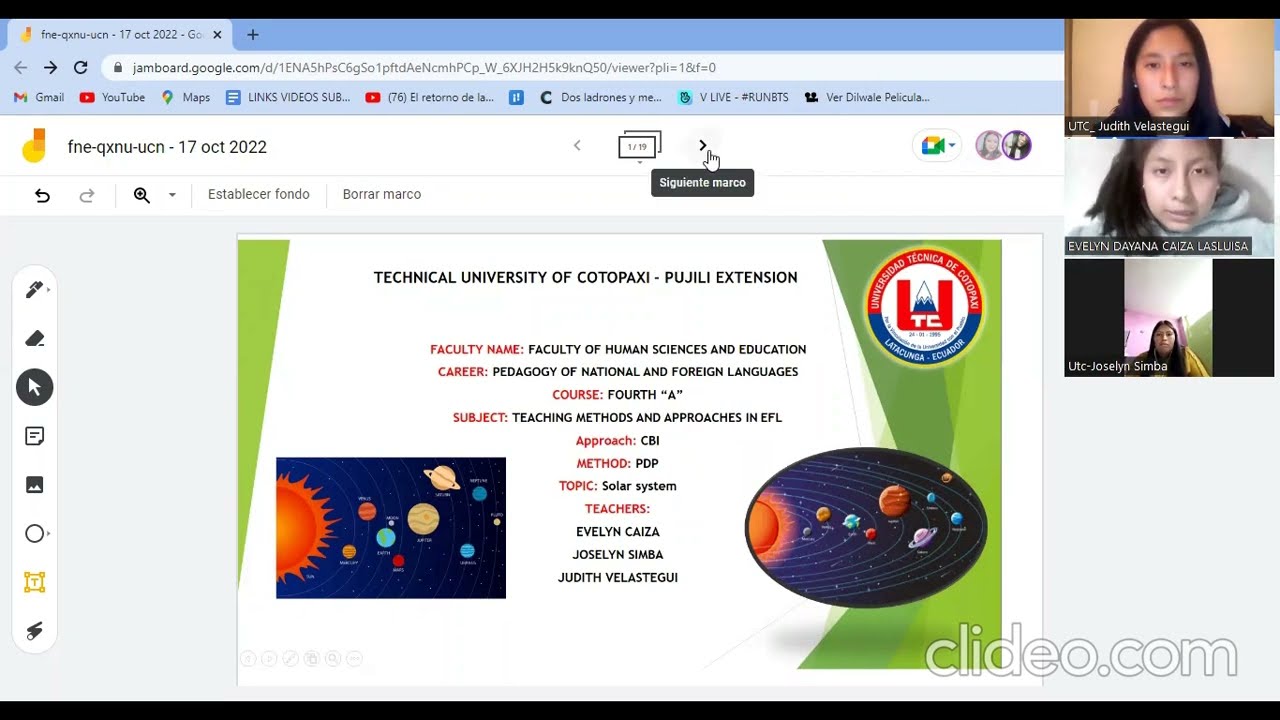Go back in the browser
The height and width of the screenshot is (720, 1280).
21,67
